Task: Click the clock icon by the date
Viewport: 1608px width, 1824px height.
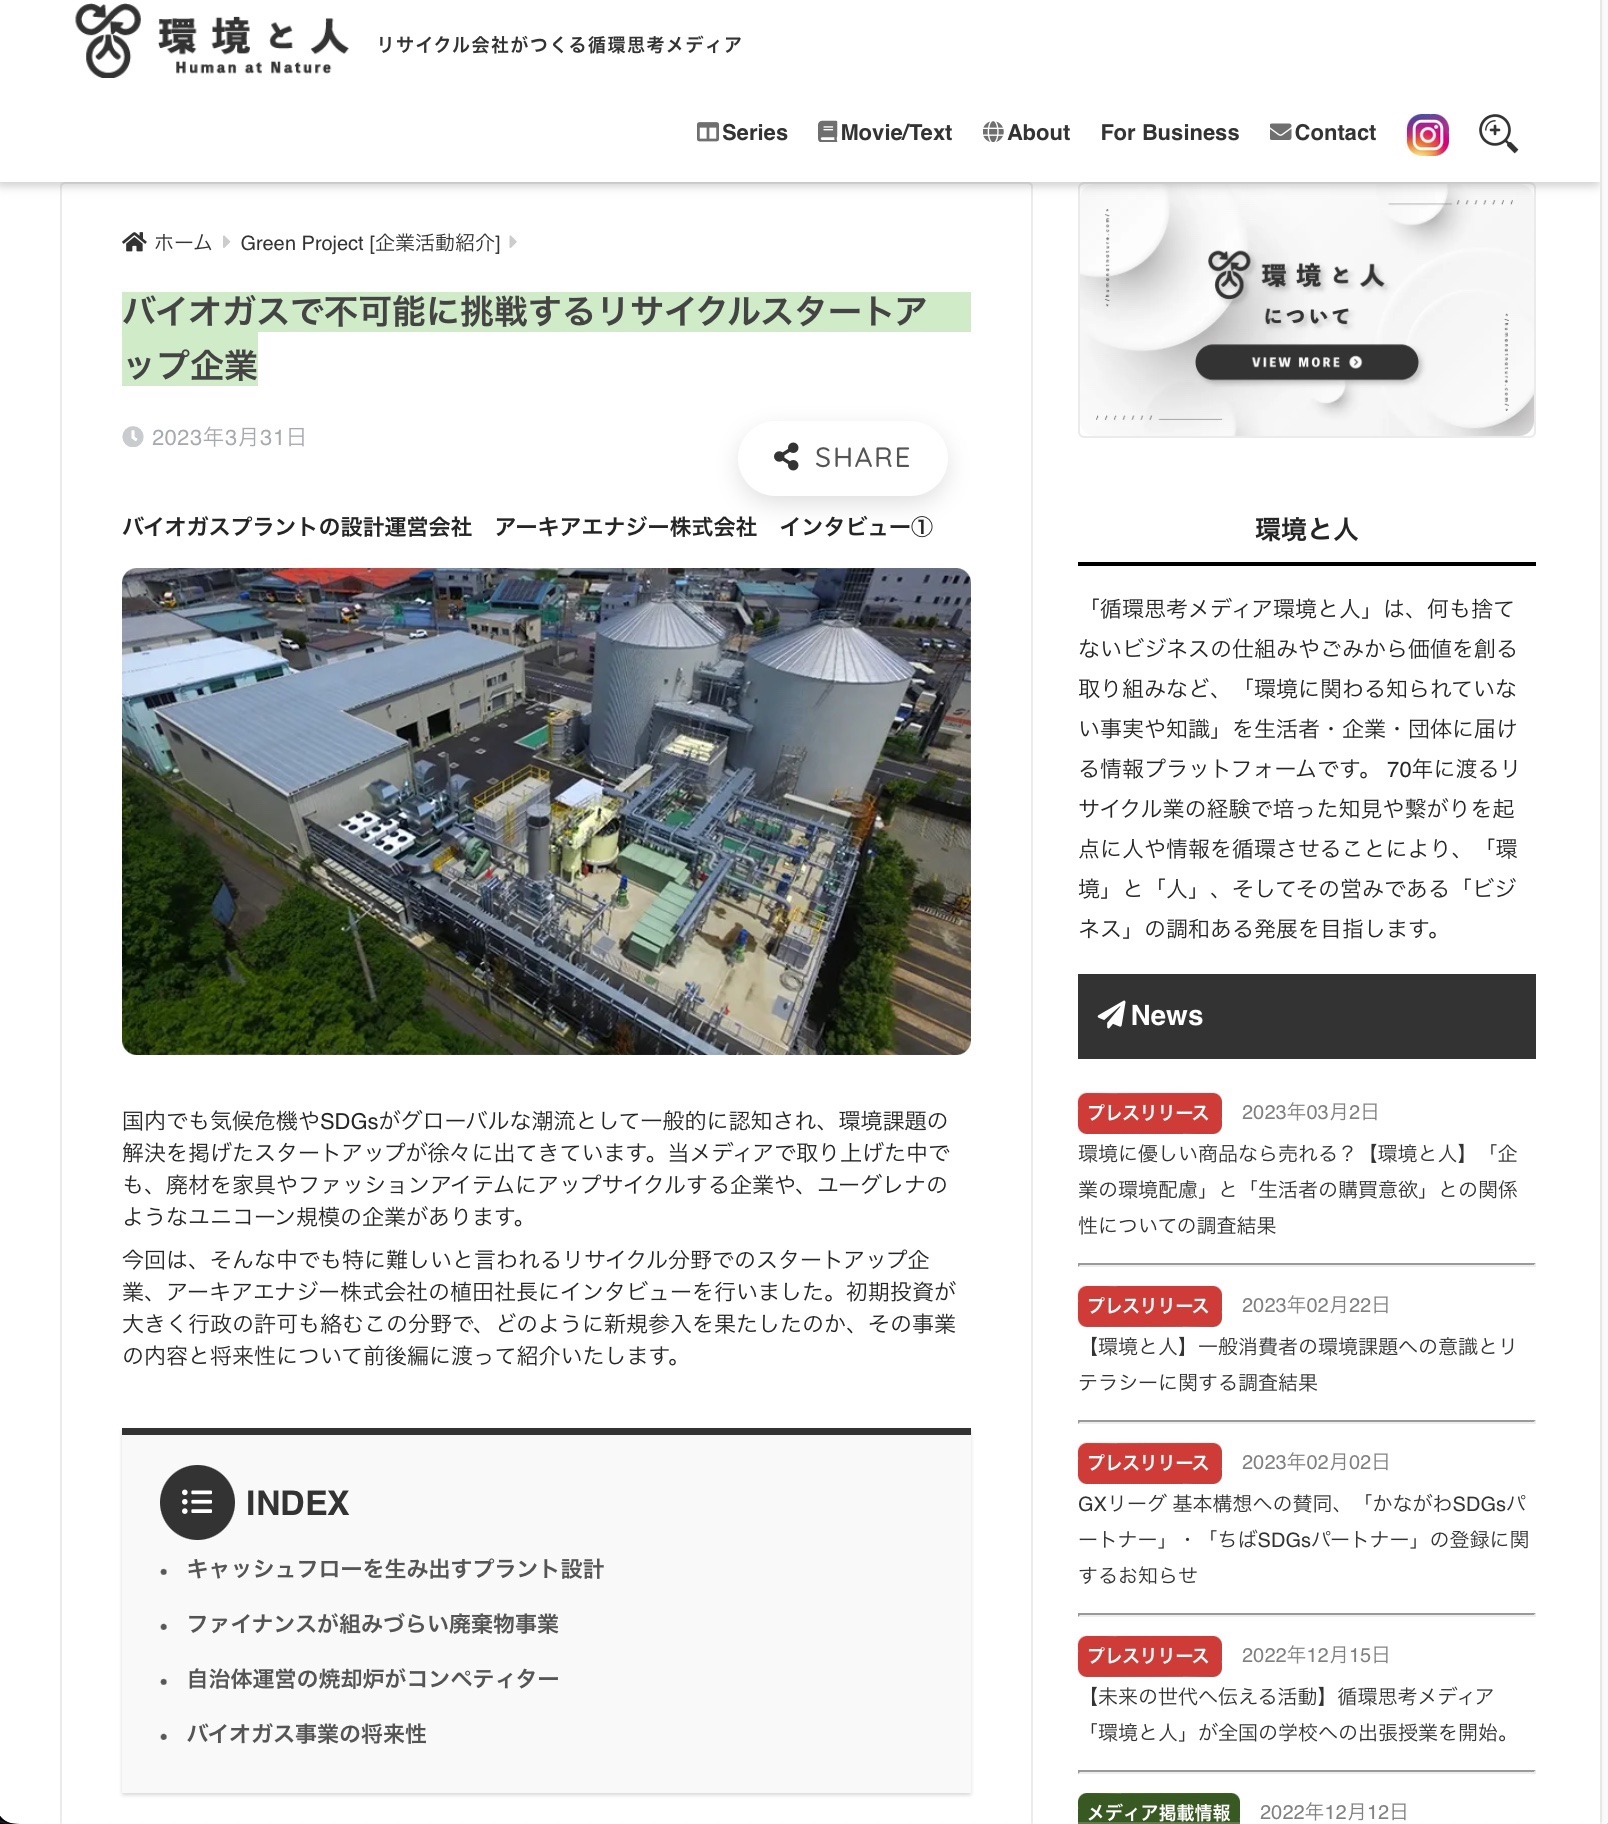Action: pos(132,437)
